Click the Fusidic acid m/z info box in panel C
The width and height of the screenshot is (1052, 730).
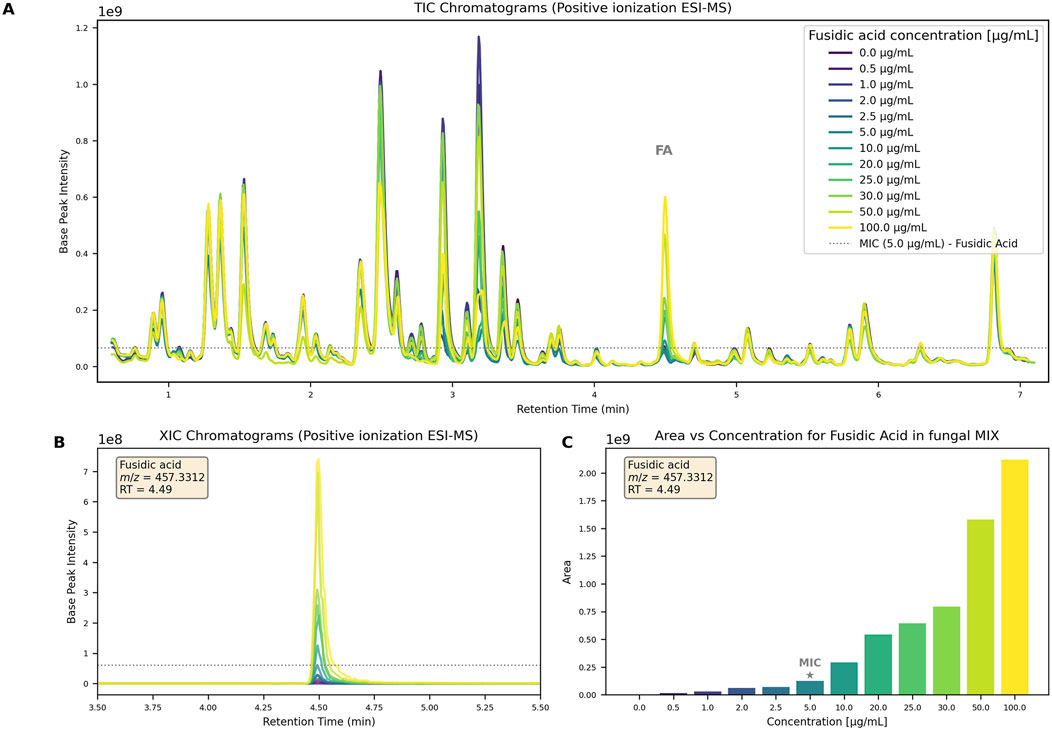(670, 477)
